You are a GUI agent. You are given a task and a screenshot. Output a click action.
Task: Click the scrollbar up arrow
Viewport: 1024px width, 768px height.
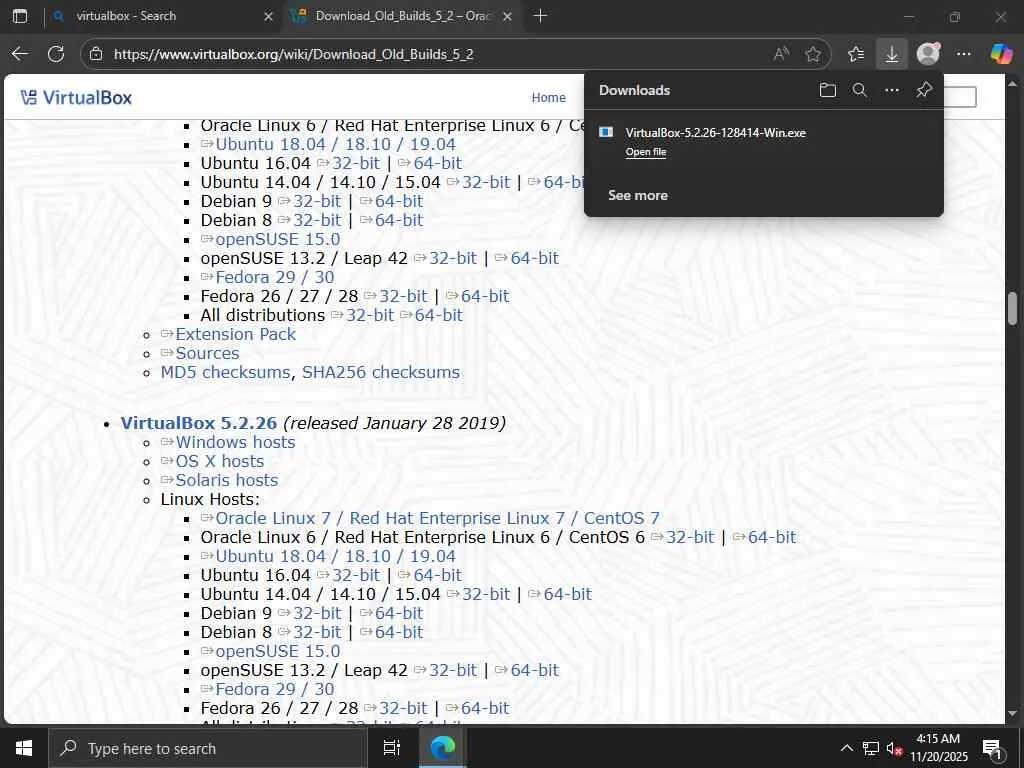pos(1013,84)
